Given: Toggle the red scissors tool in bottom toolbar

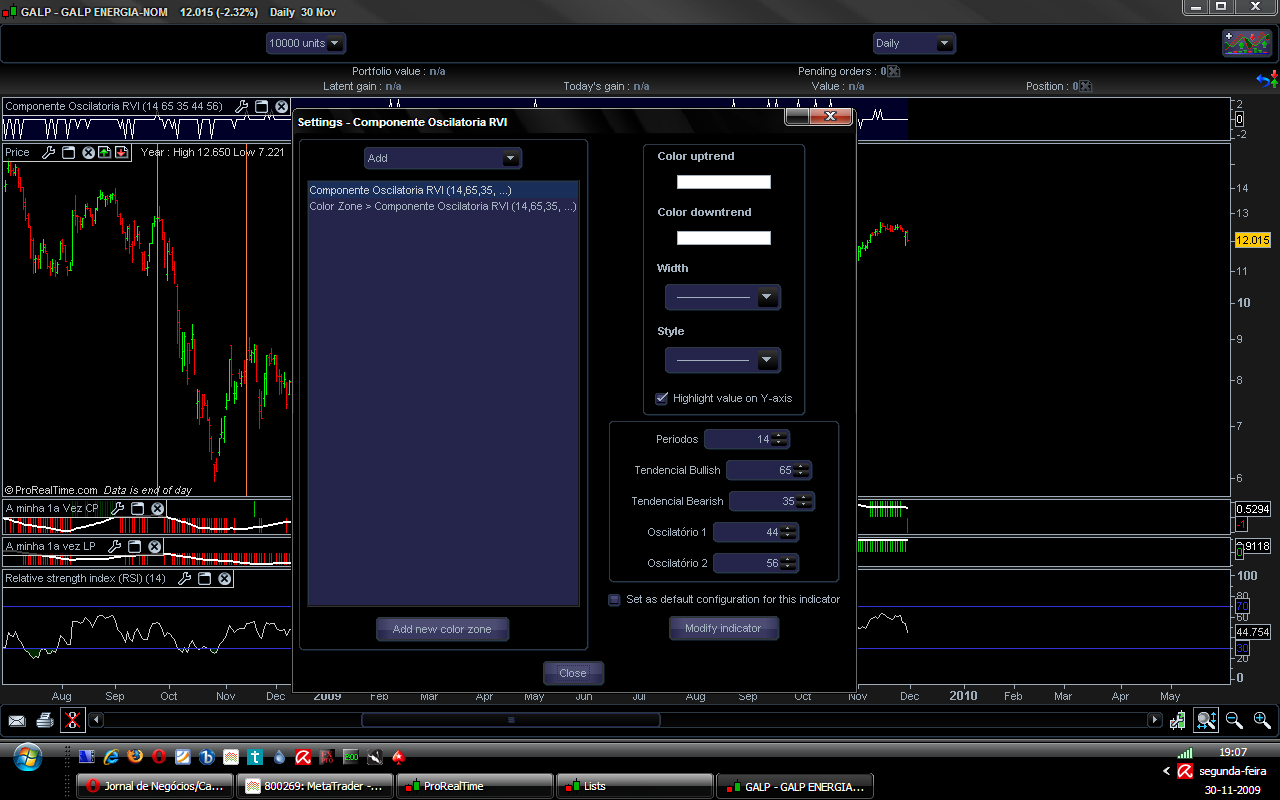Looking at the screenshot, I should [72, 719].
